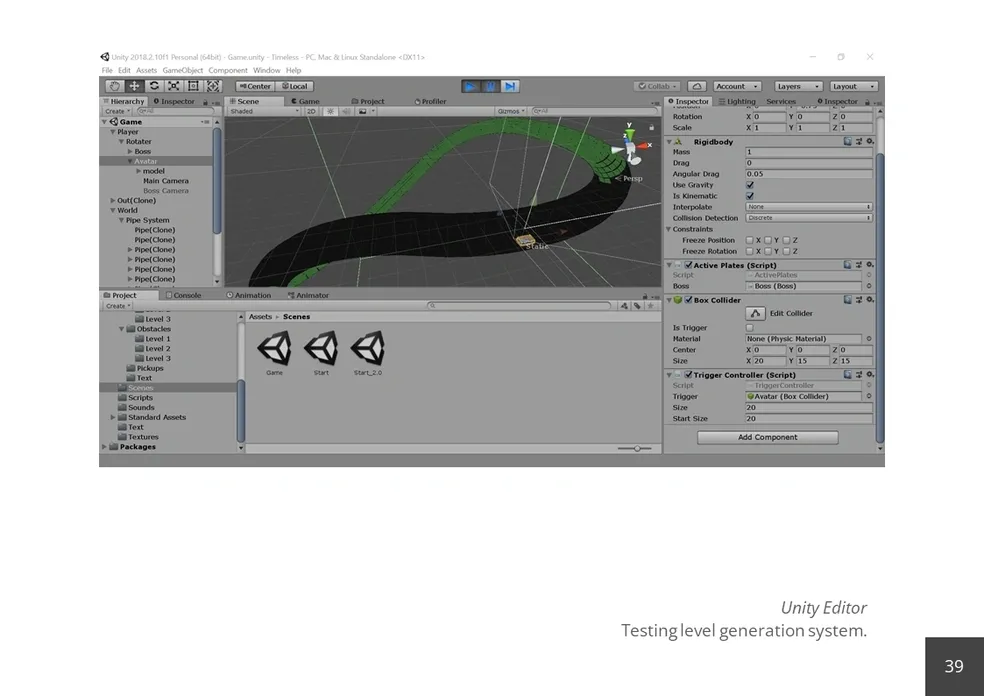The image size is (984, 696).
Task: Adjust the asset icon size slider
Action: coord(635,448)
